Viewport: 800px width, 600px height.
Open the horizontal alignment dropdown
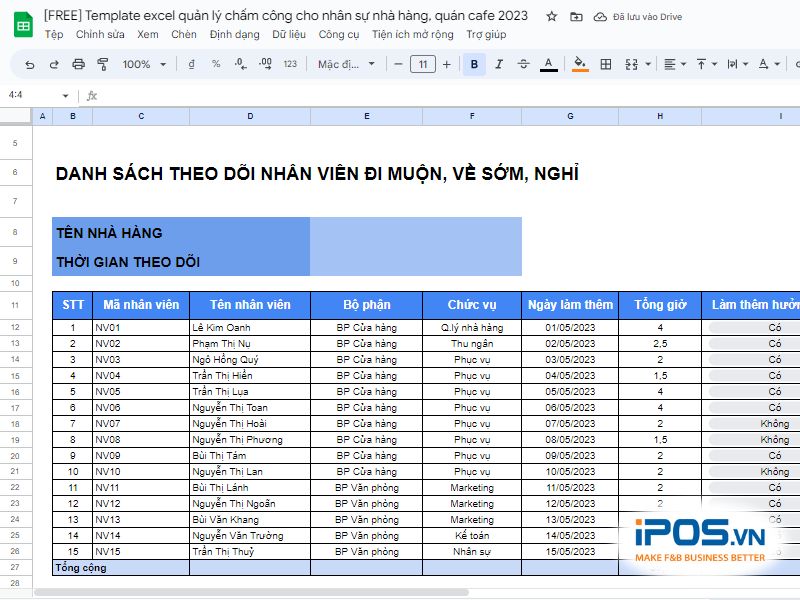click(x=670, y=64)
